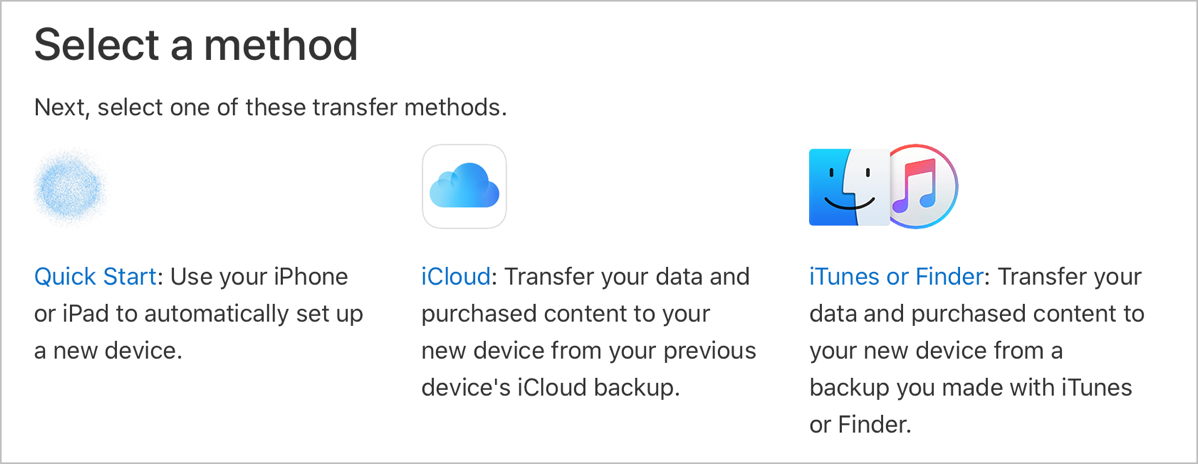Image resolution: width=1198 pixels, height=464 pixels.
Task: Click the 'your new device from a' line
Action: coord(935,351)
